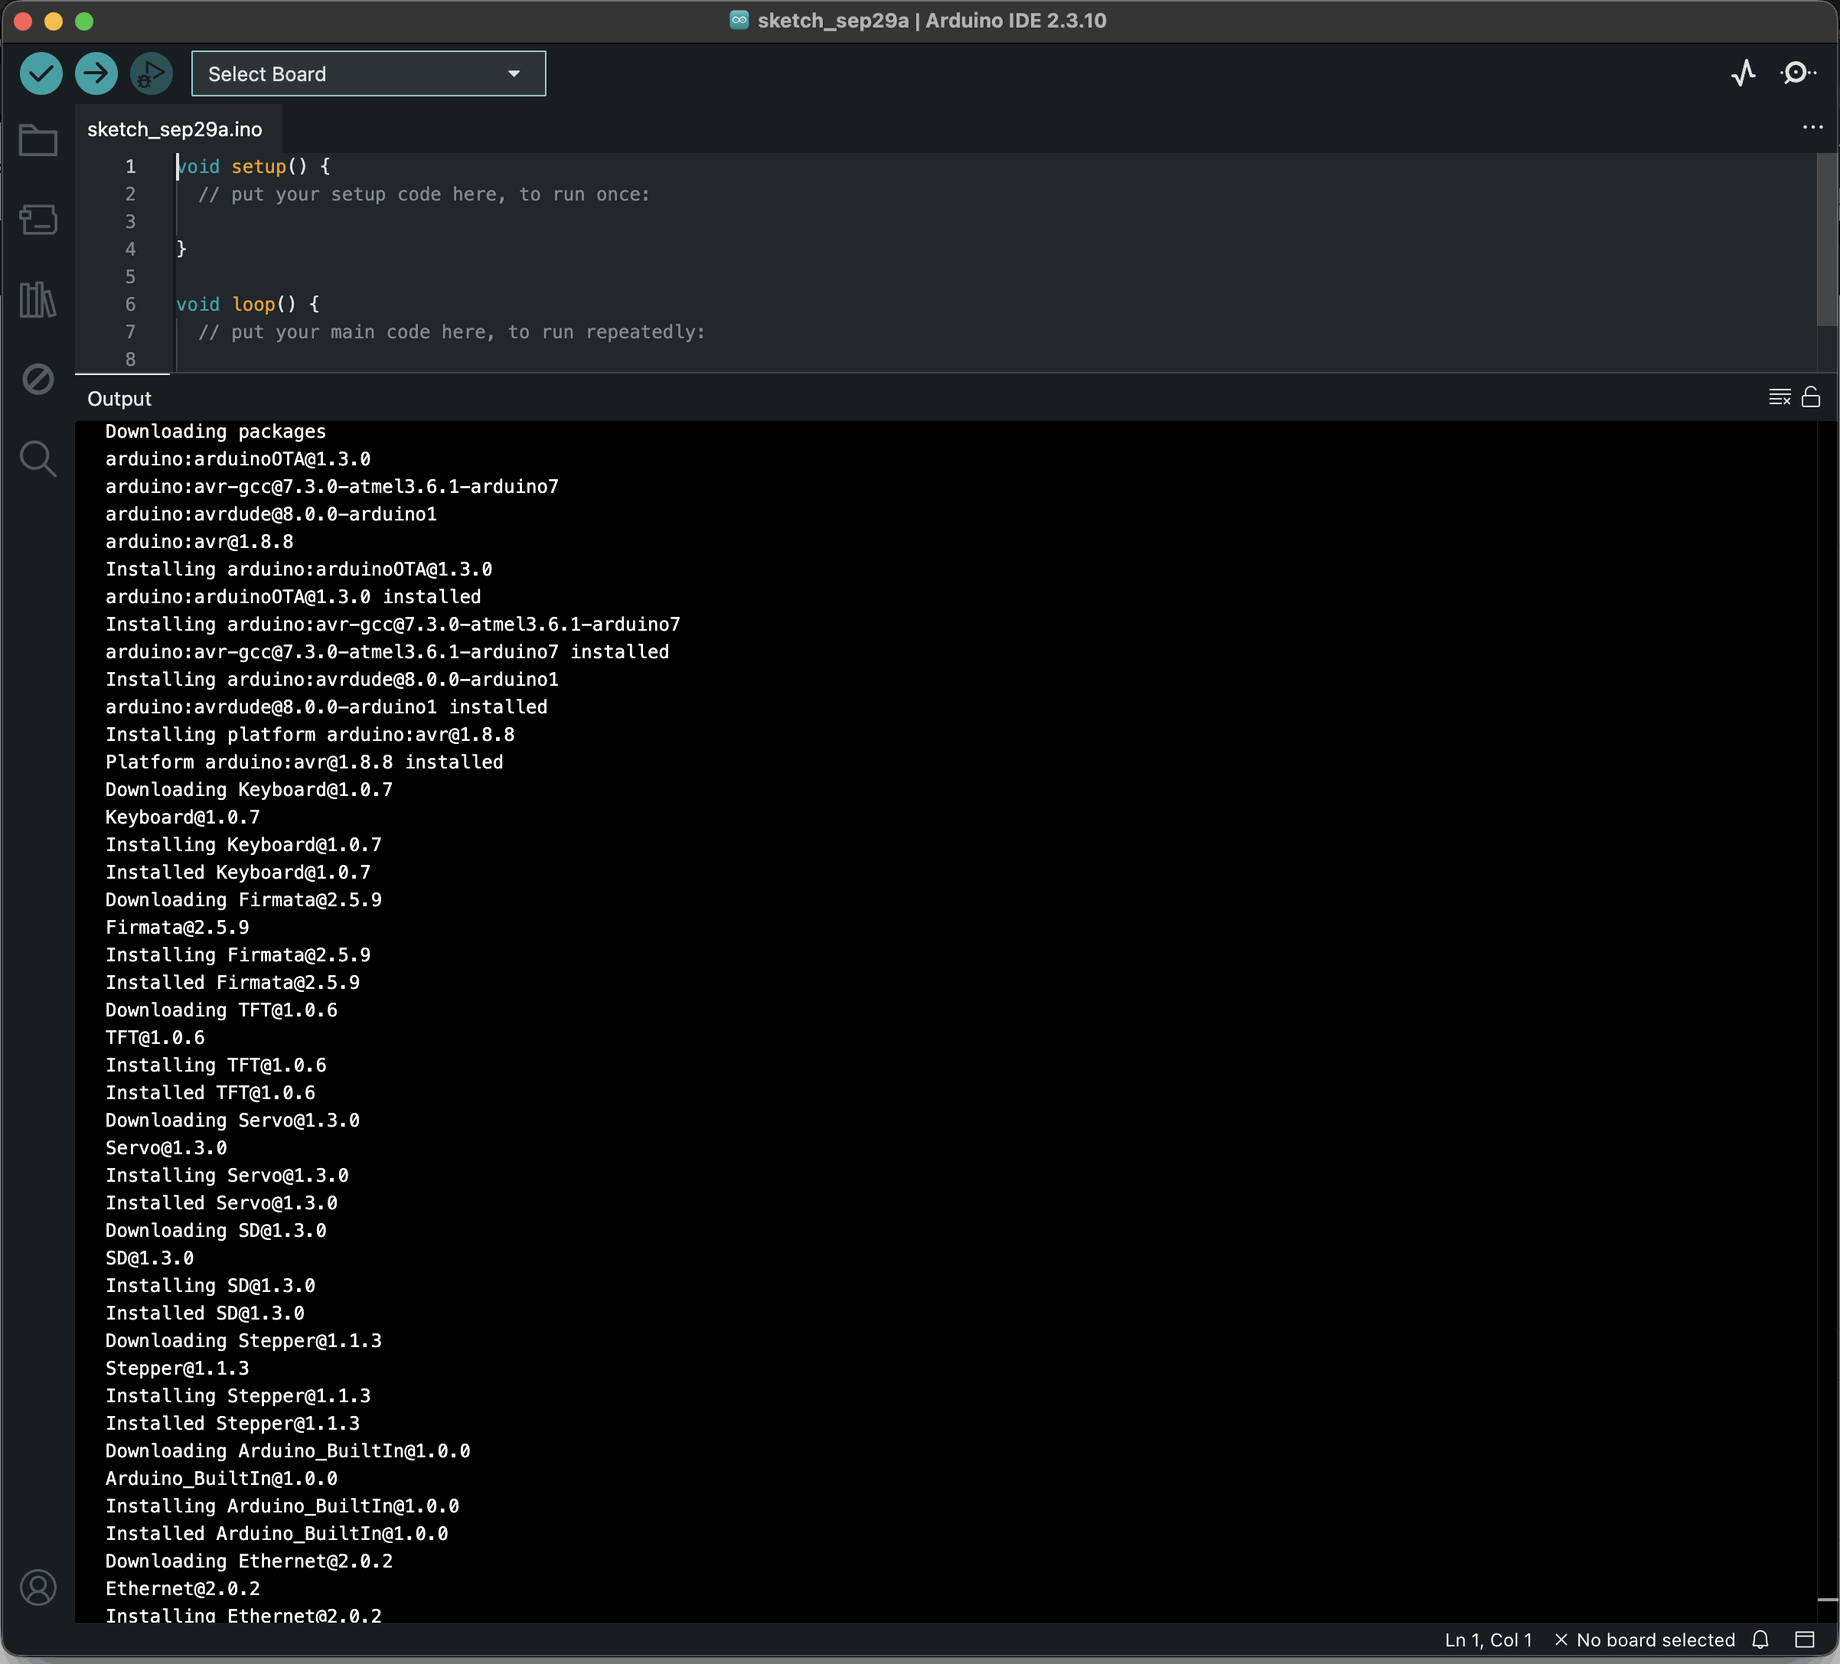Click 'Installing Servo@1.3.0' output line
Screen dimensions: 1840x1664
click(x=227, y=1175)
